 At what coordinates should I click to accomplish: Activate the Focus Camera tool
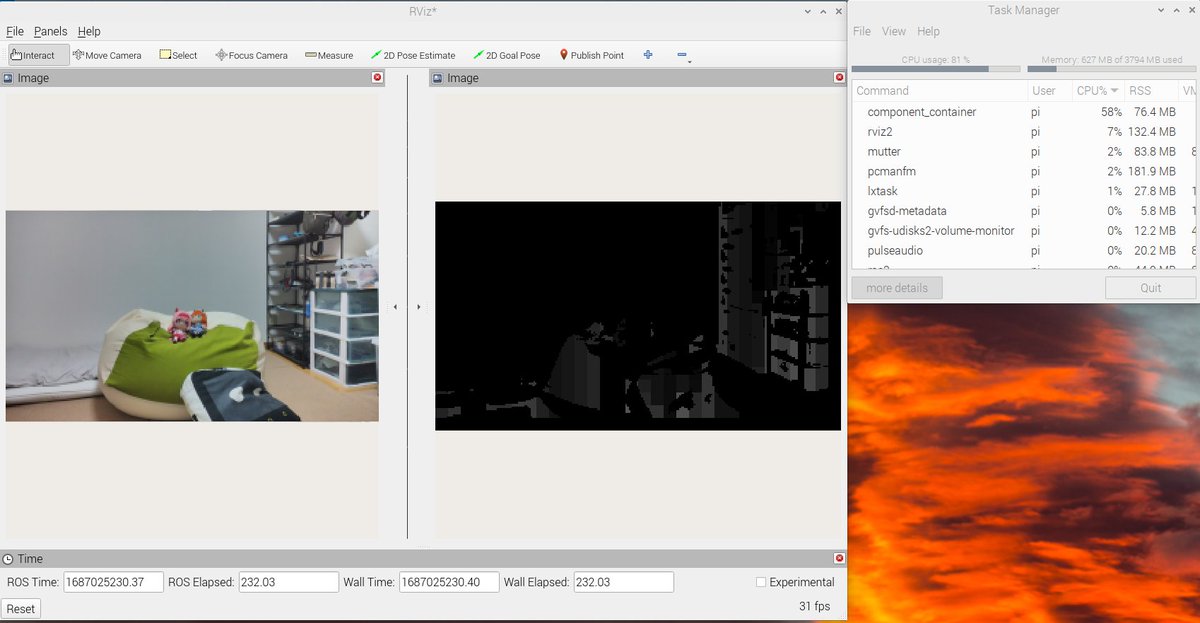point(252,55)
